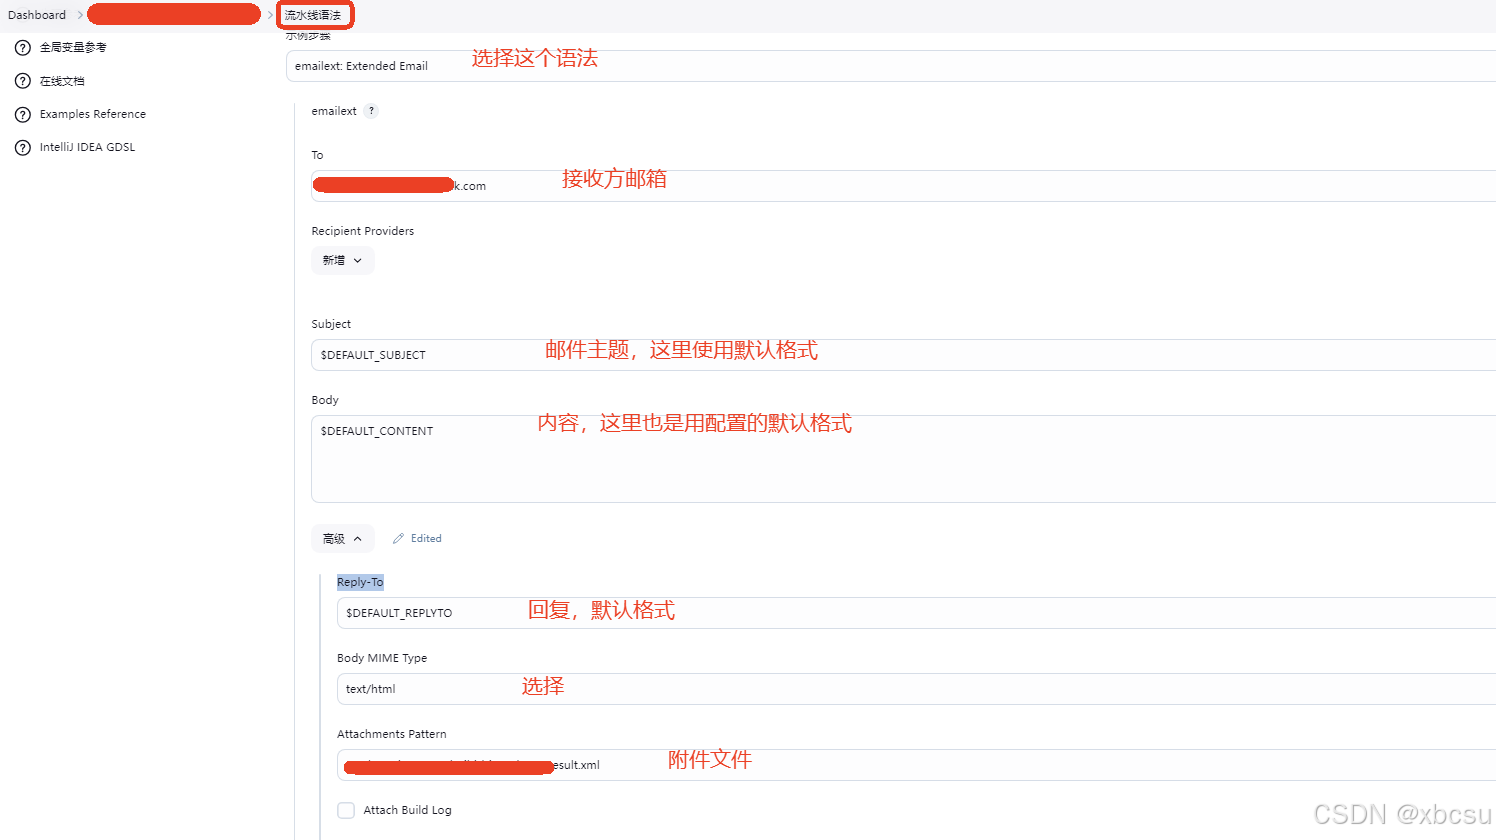Viewport: 1496px width, 840px height.
Task: Open the 流水线语法 breadcrumb
Action: pyautogui.click(x=313, y=15)
